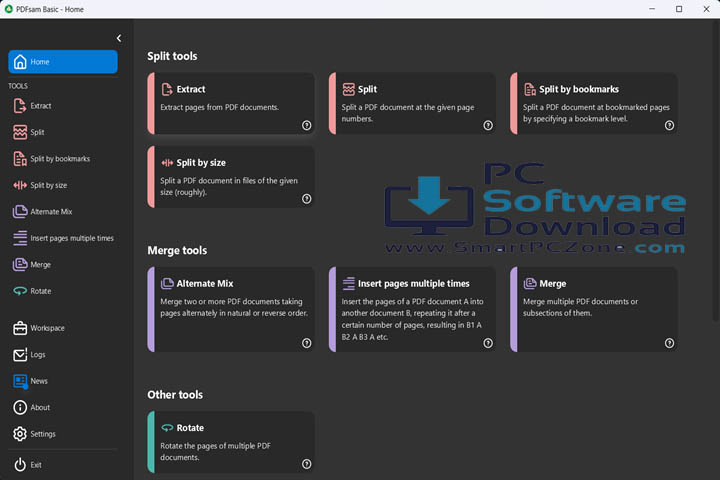The image size is (720, 480).
Task: Open the Split by size tool card
Action: point(231,177)
